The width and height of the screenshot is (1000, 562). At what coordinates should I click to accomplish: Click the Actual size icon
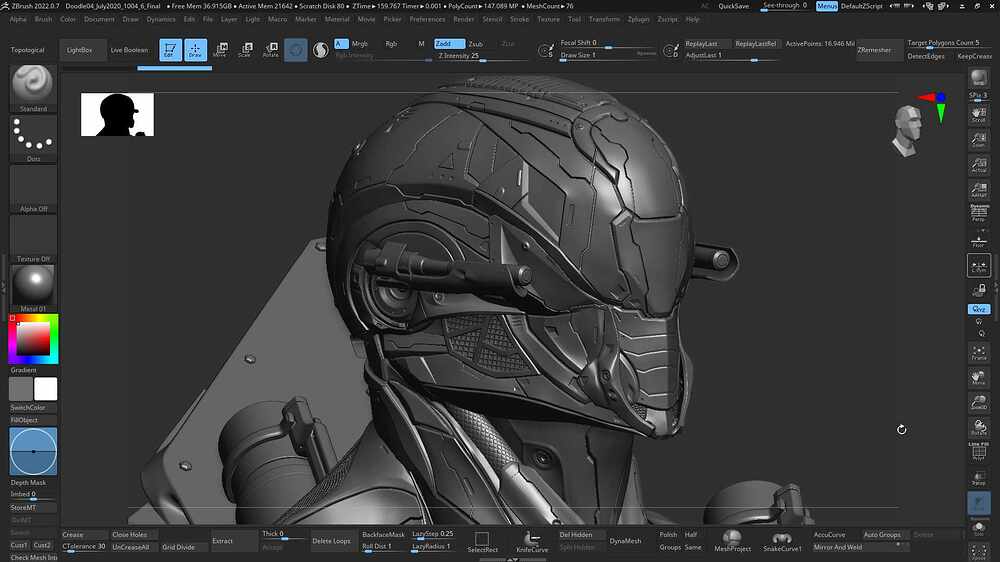(x=978, y=165)
